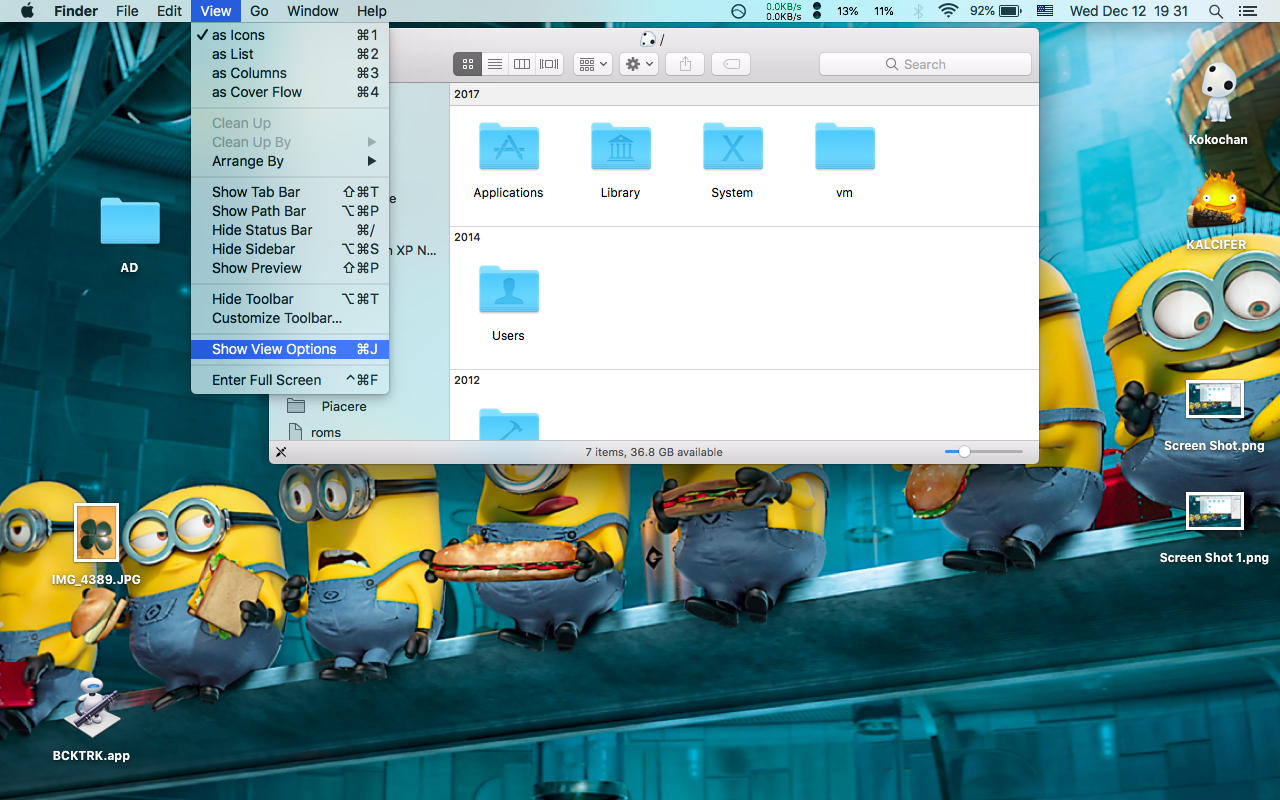Click the Wi-Fi status icon

tap(948, 11)
